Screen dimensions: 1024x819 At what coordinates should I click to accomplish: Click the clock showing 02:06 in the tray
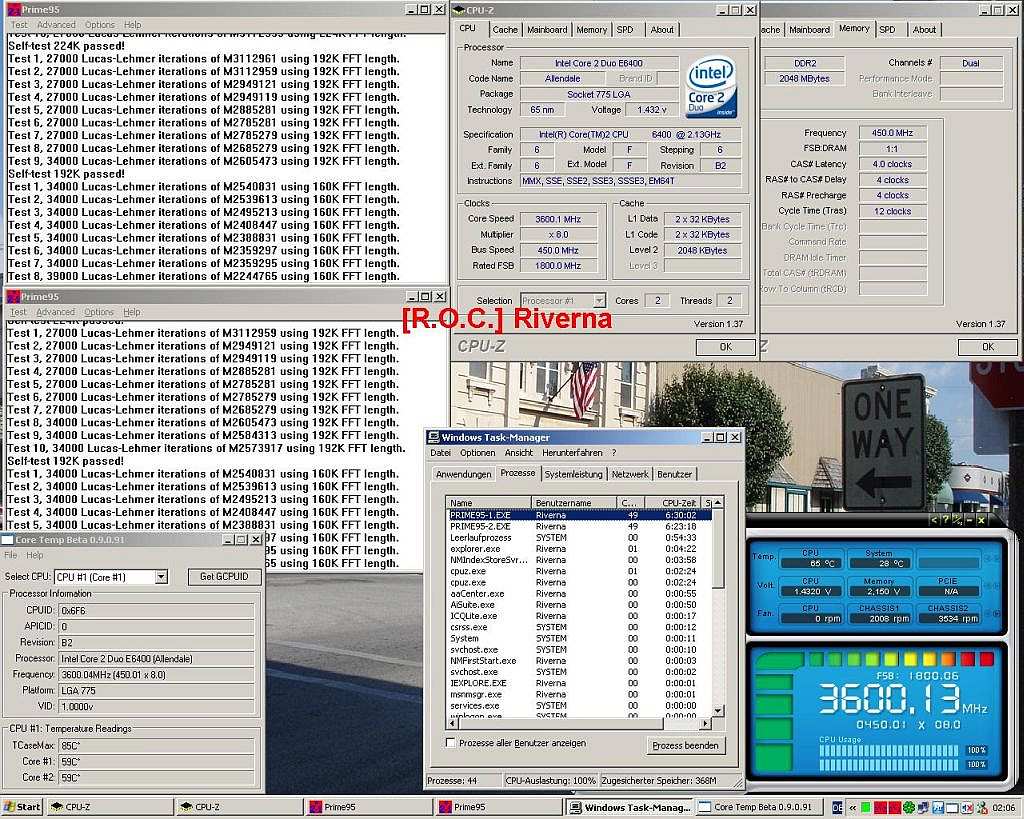click(x=1004, y=808)
